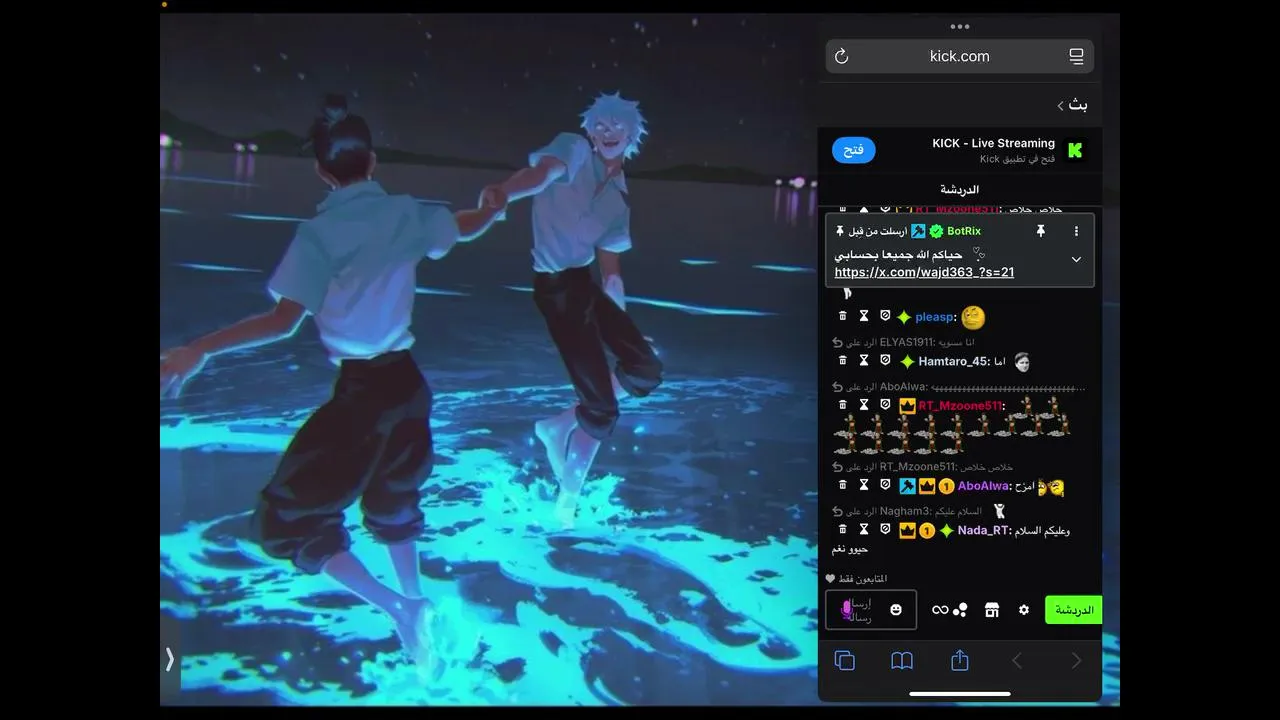Viewport: 1280px width, 720px height.
Task: Jump to replied ELYAS1911 message
Action: [x=903, y=342]
